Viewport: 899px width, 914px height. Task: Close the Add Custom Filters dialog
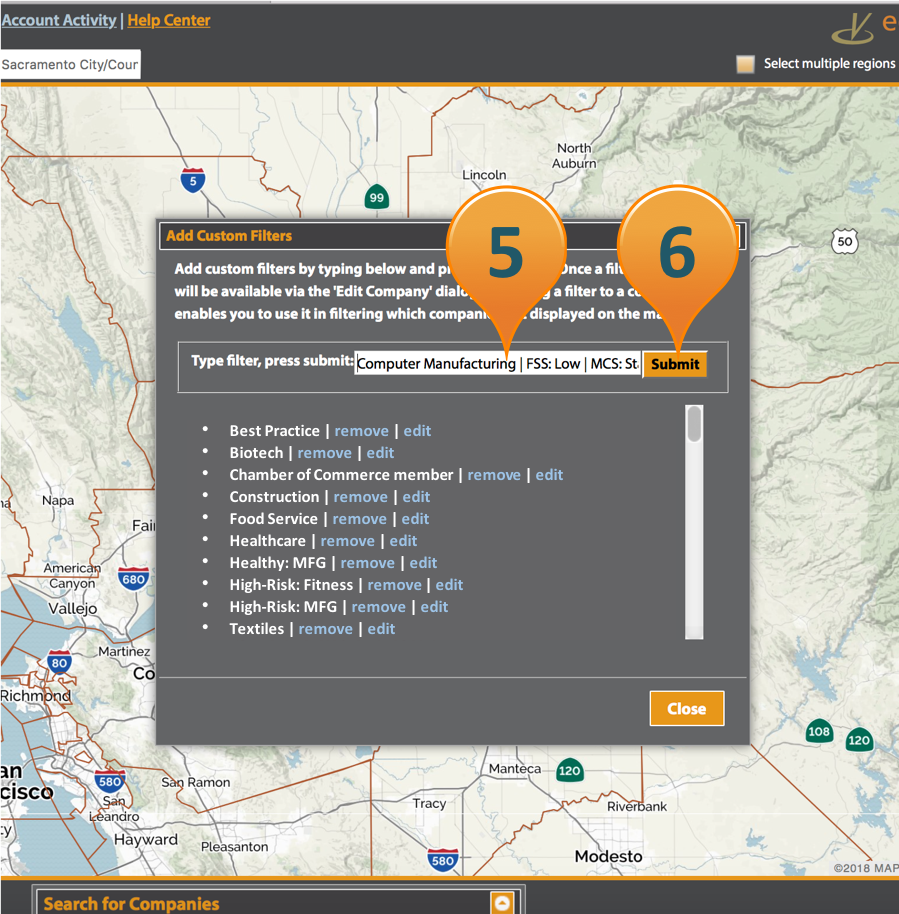(687, 709)
